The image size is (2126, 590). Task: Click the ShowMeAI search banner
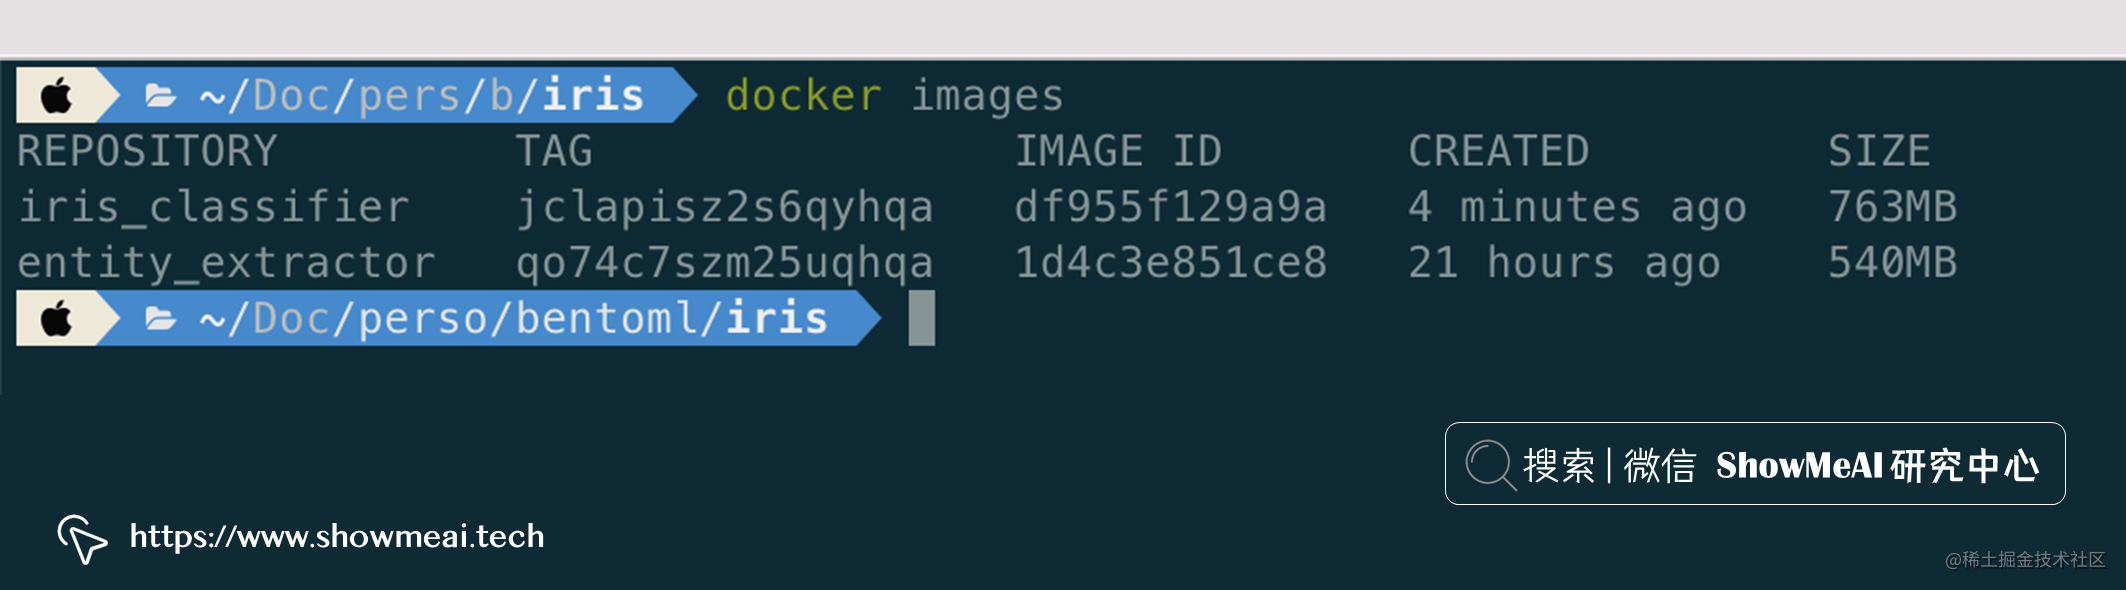pyautogui.click(x=1755, y=464)
